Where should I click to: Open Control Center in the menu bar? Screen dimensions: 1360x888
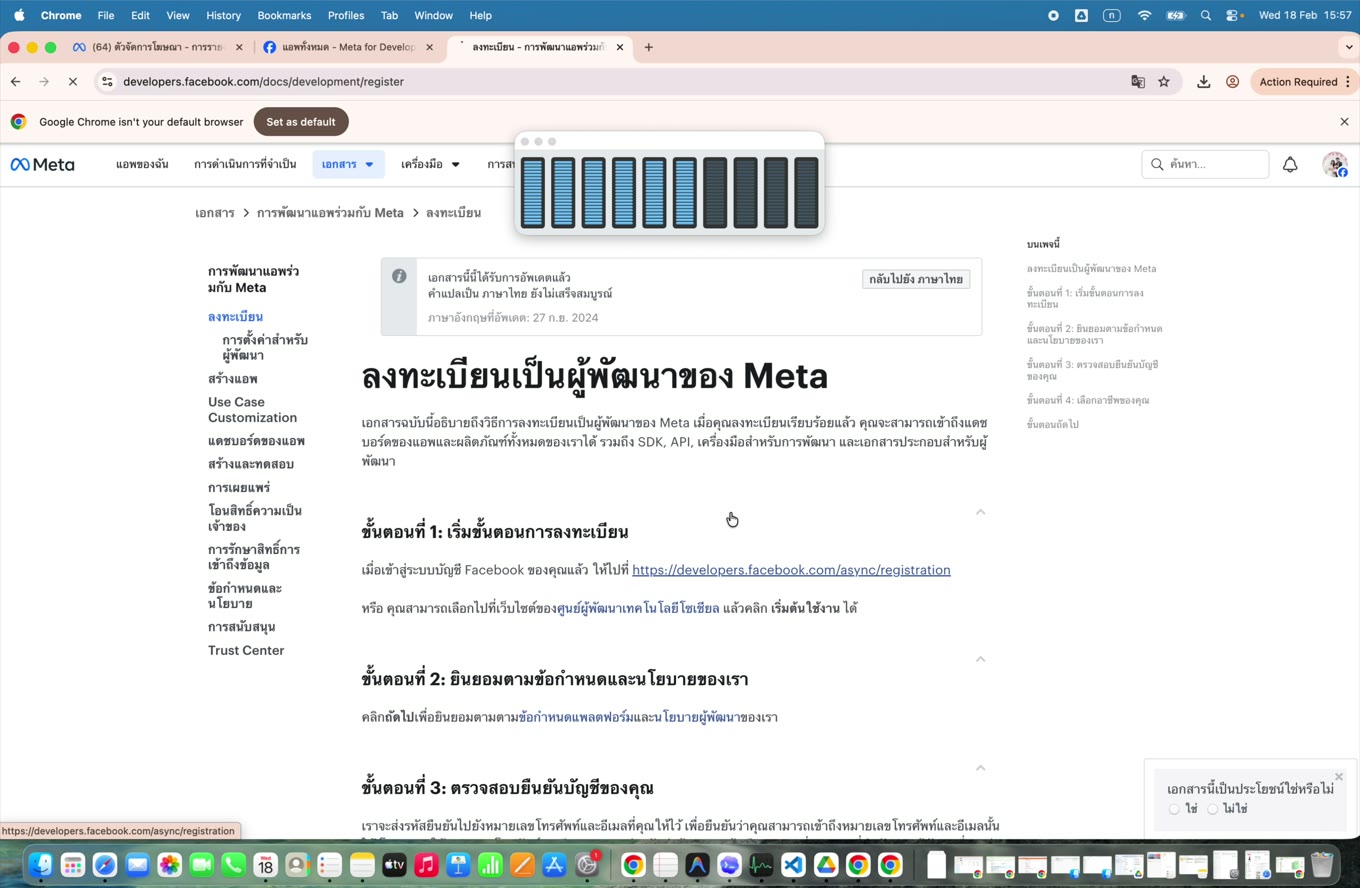(1234, 15)
